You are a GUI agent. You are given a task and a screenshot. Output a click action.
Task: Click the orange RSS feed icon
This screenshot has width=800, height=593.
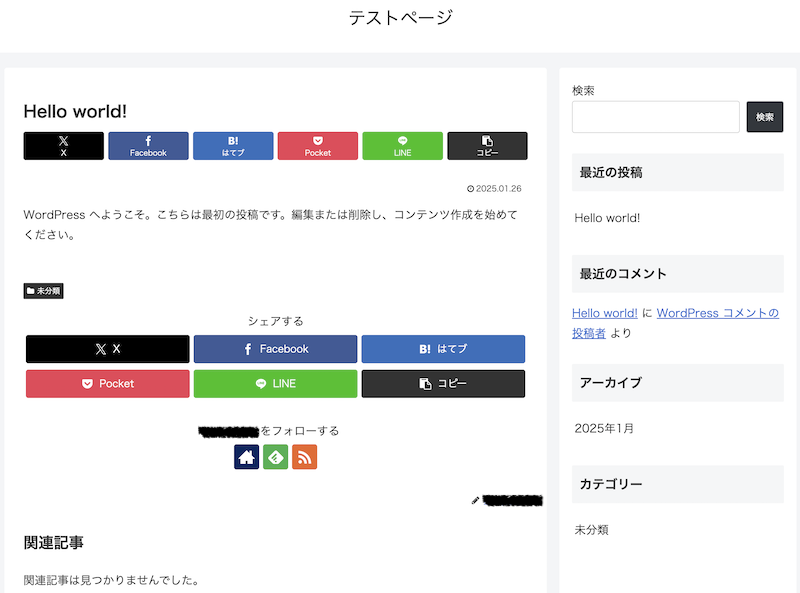[305, 457]
